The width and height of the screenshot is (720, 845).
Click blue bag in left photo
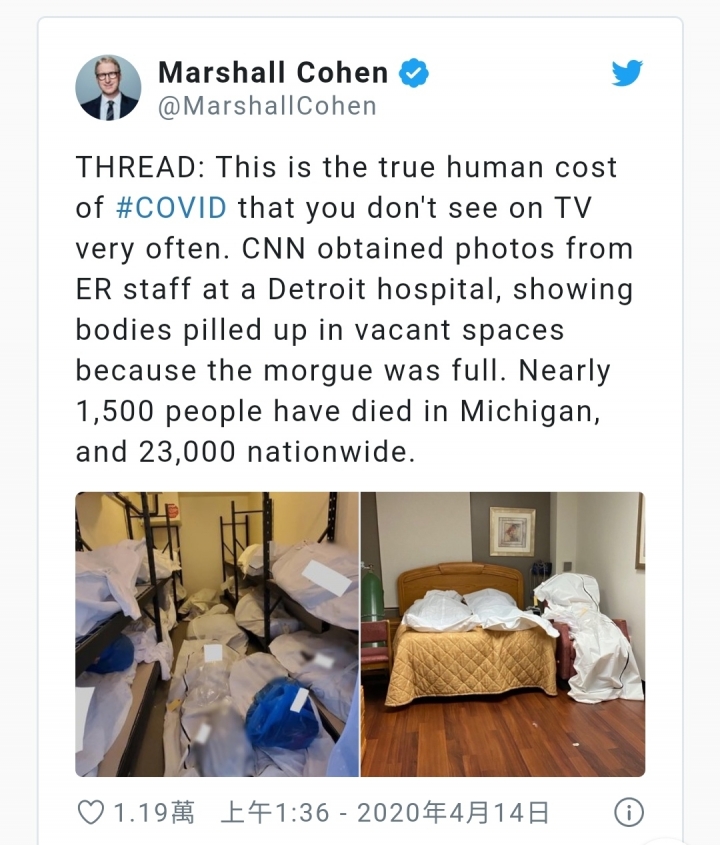[283, 714]
